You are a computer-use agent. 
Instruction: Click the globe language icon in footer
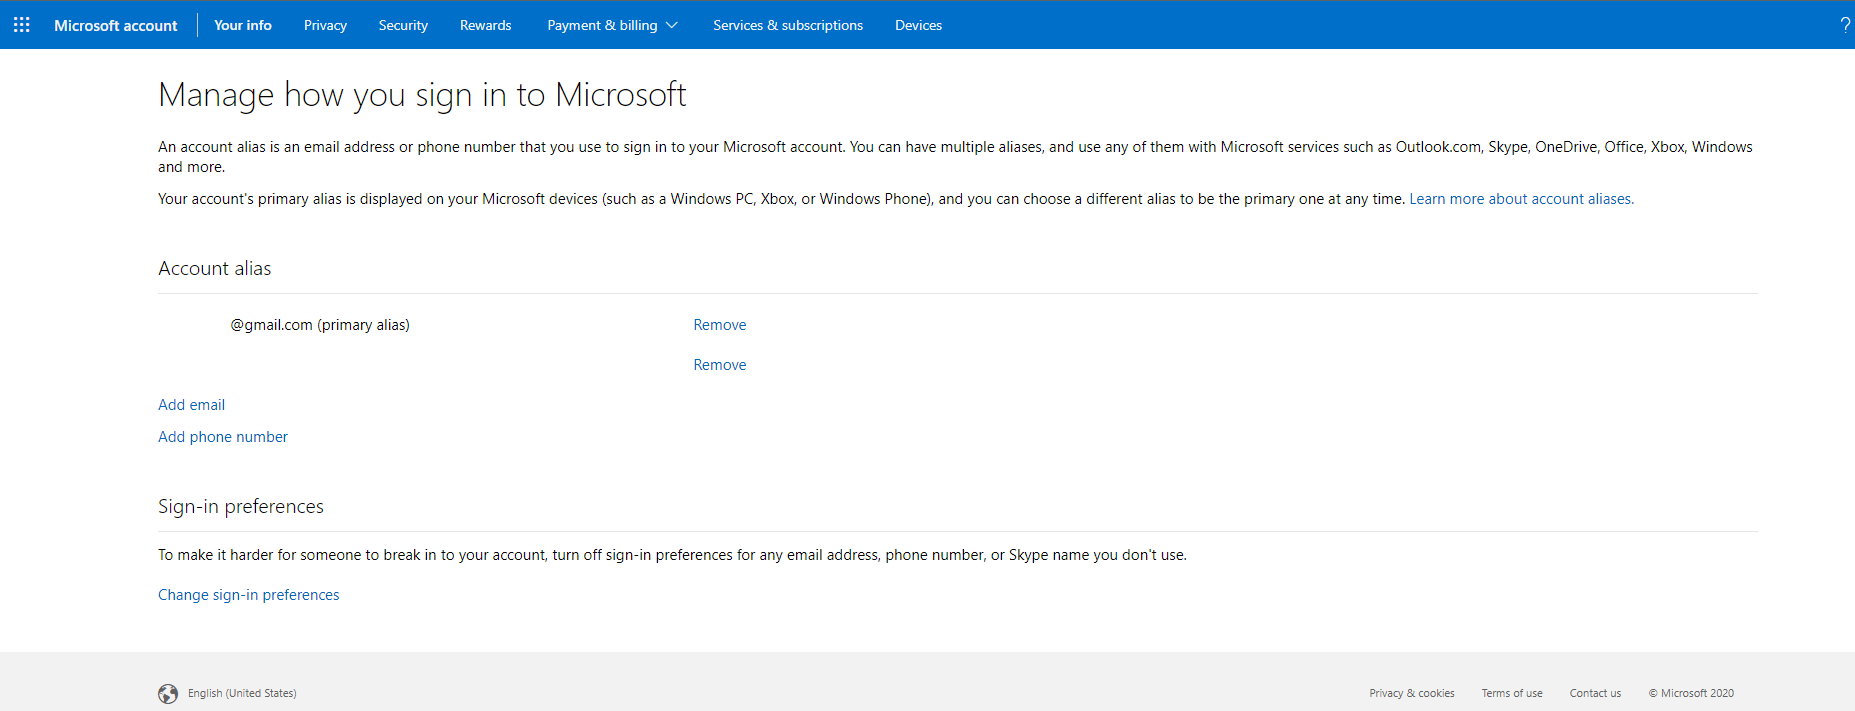[168, 693]
